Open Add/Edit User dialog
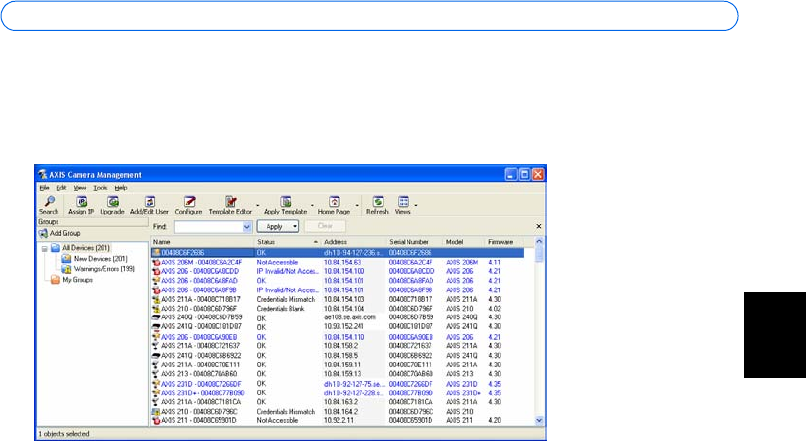The height and width of the screenshot is (441, 806). pos(150,204)
